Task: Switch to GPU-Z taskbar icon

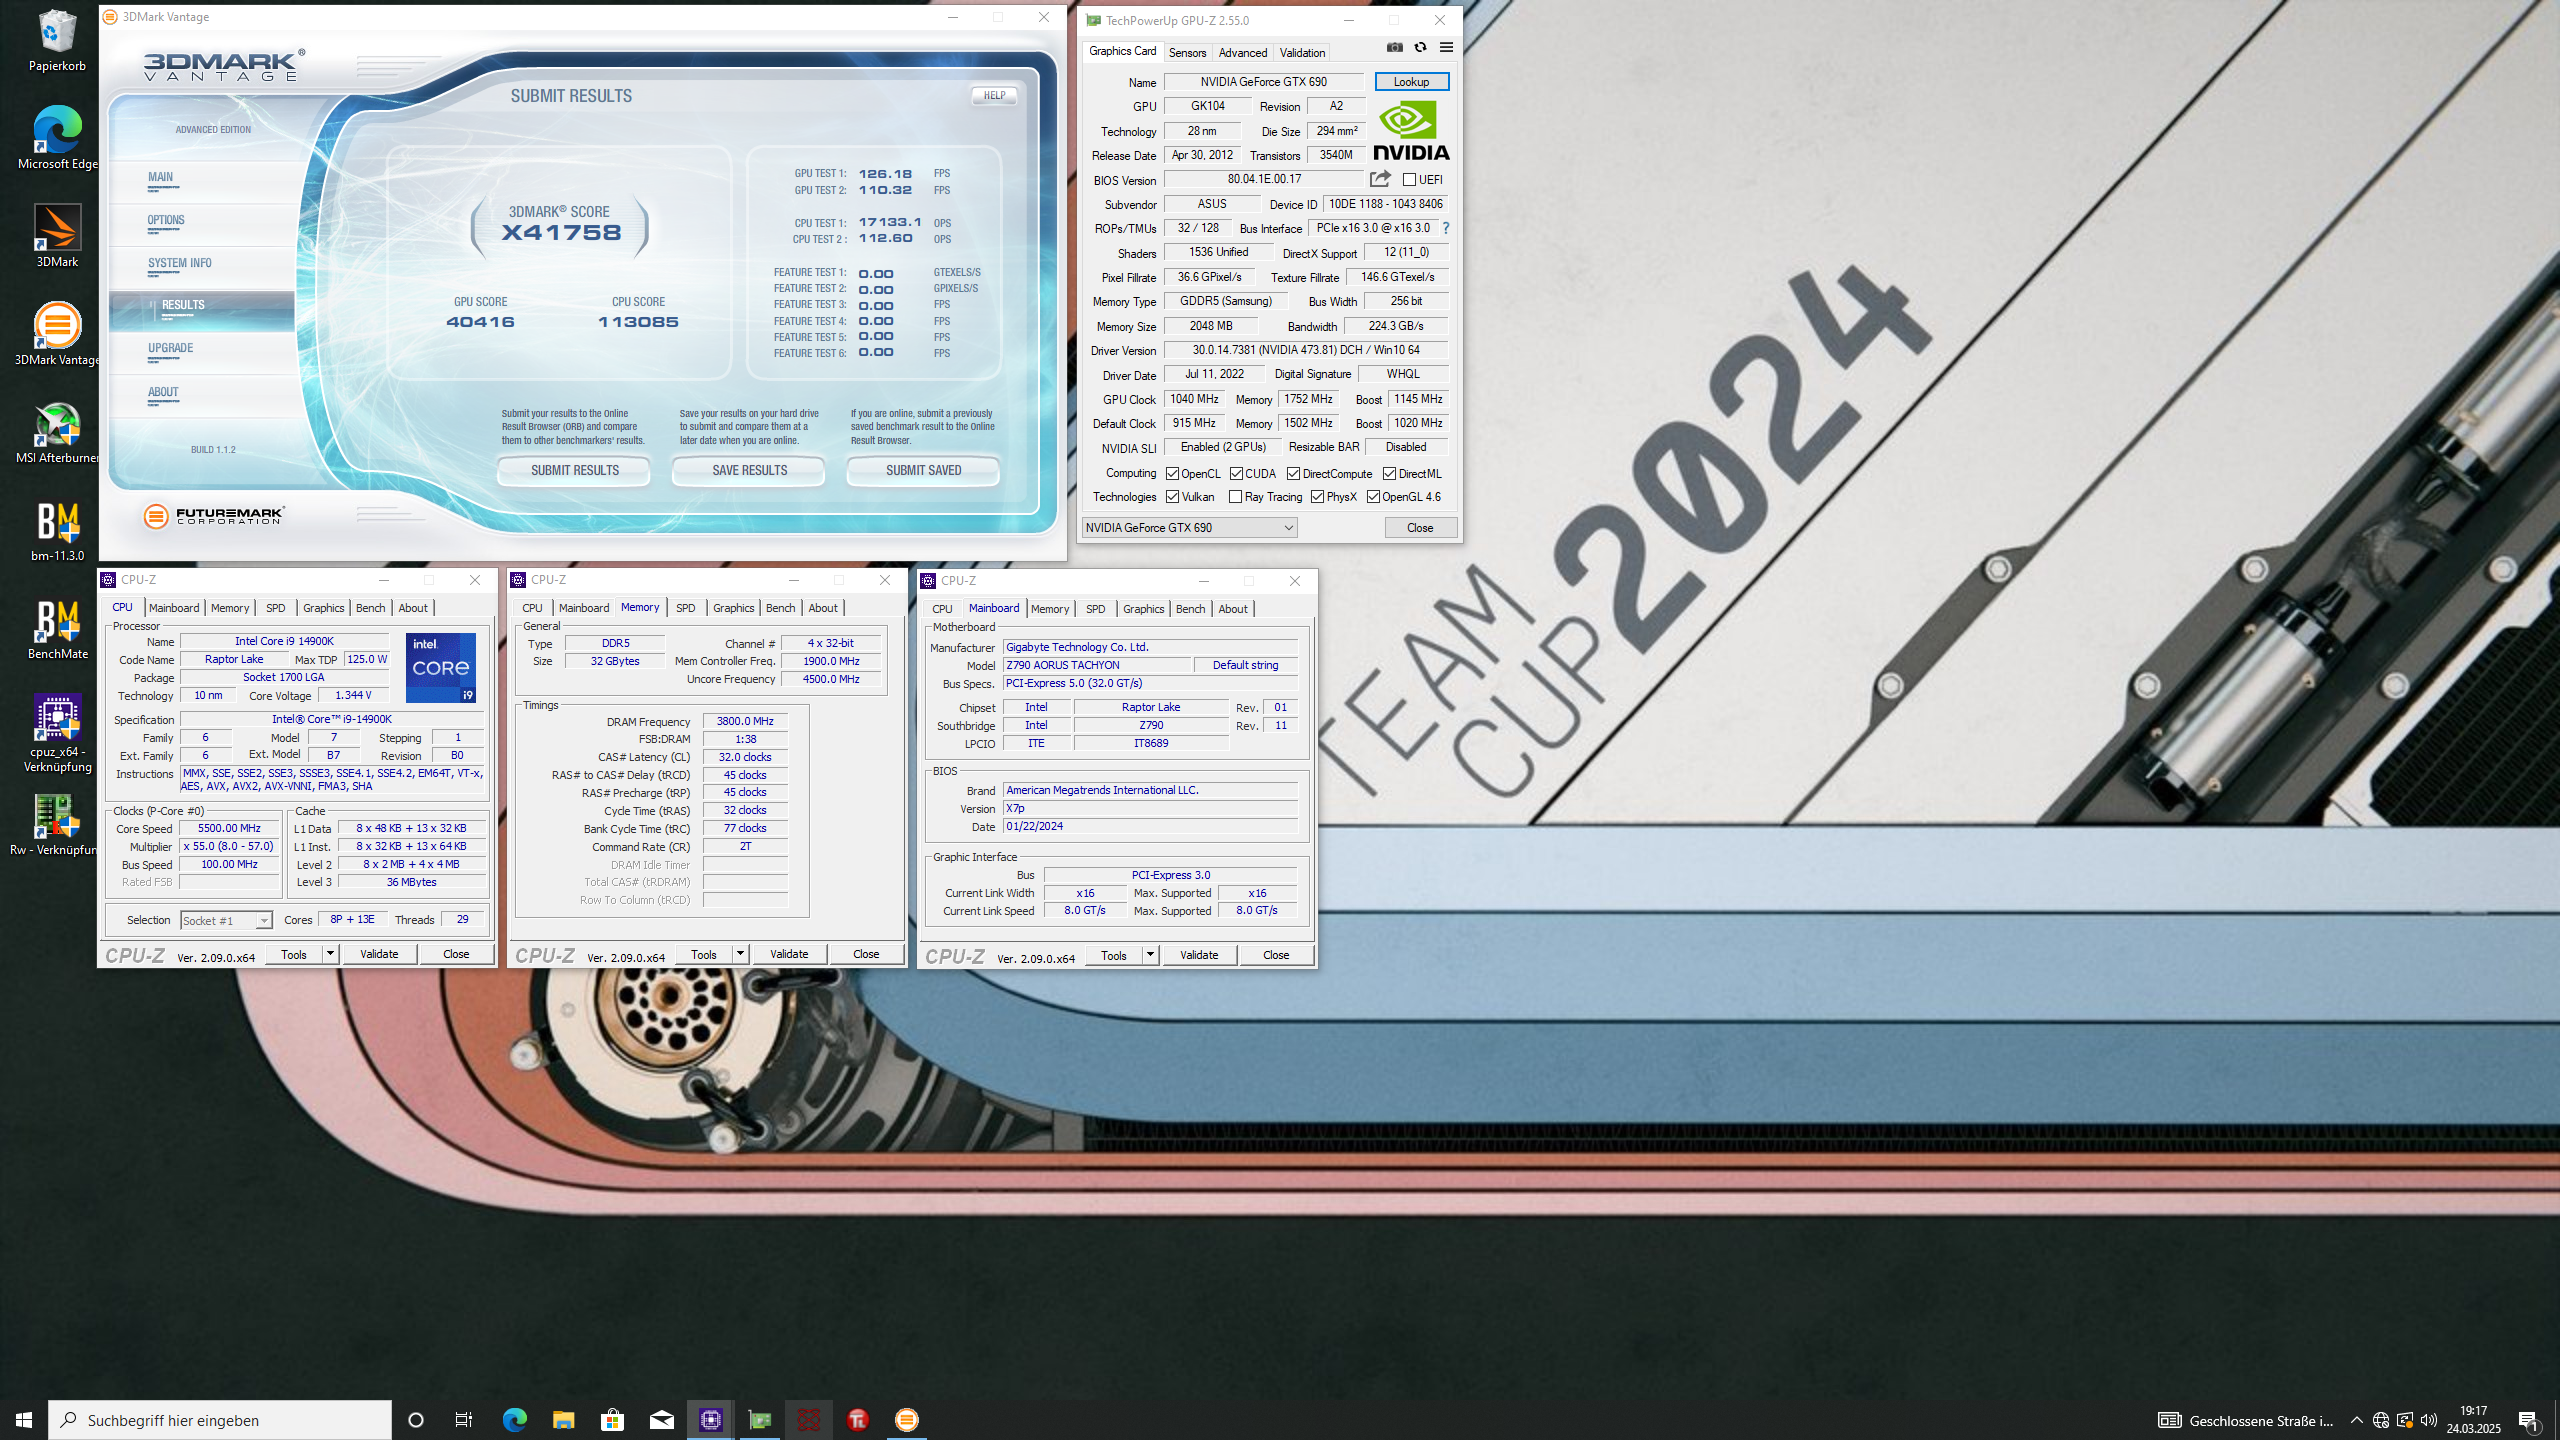Action: pos(760,1420)
